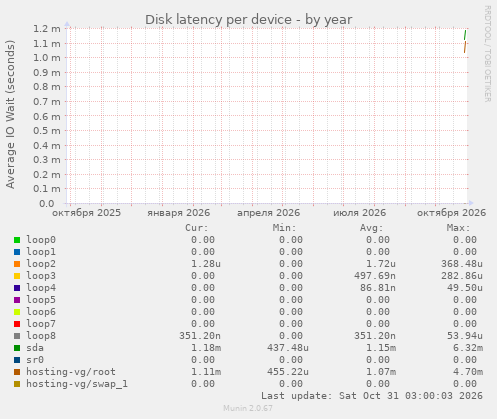This screenshot has height=419, width=497.
Task: Click the 'Munin 2.0.67' version text
Action: point(248,408)
